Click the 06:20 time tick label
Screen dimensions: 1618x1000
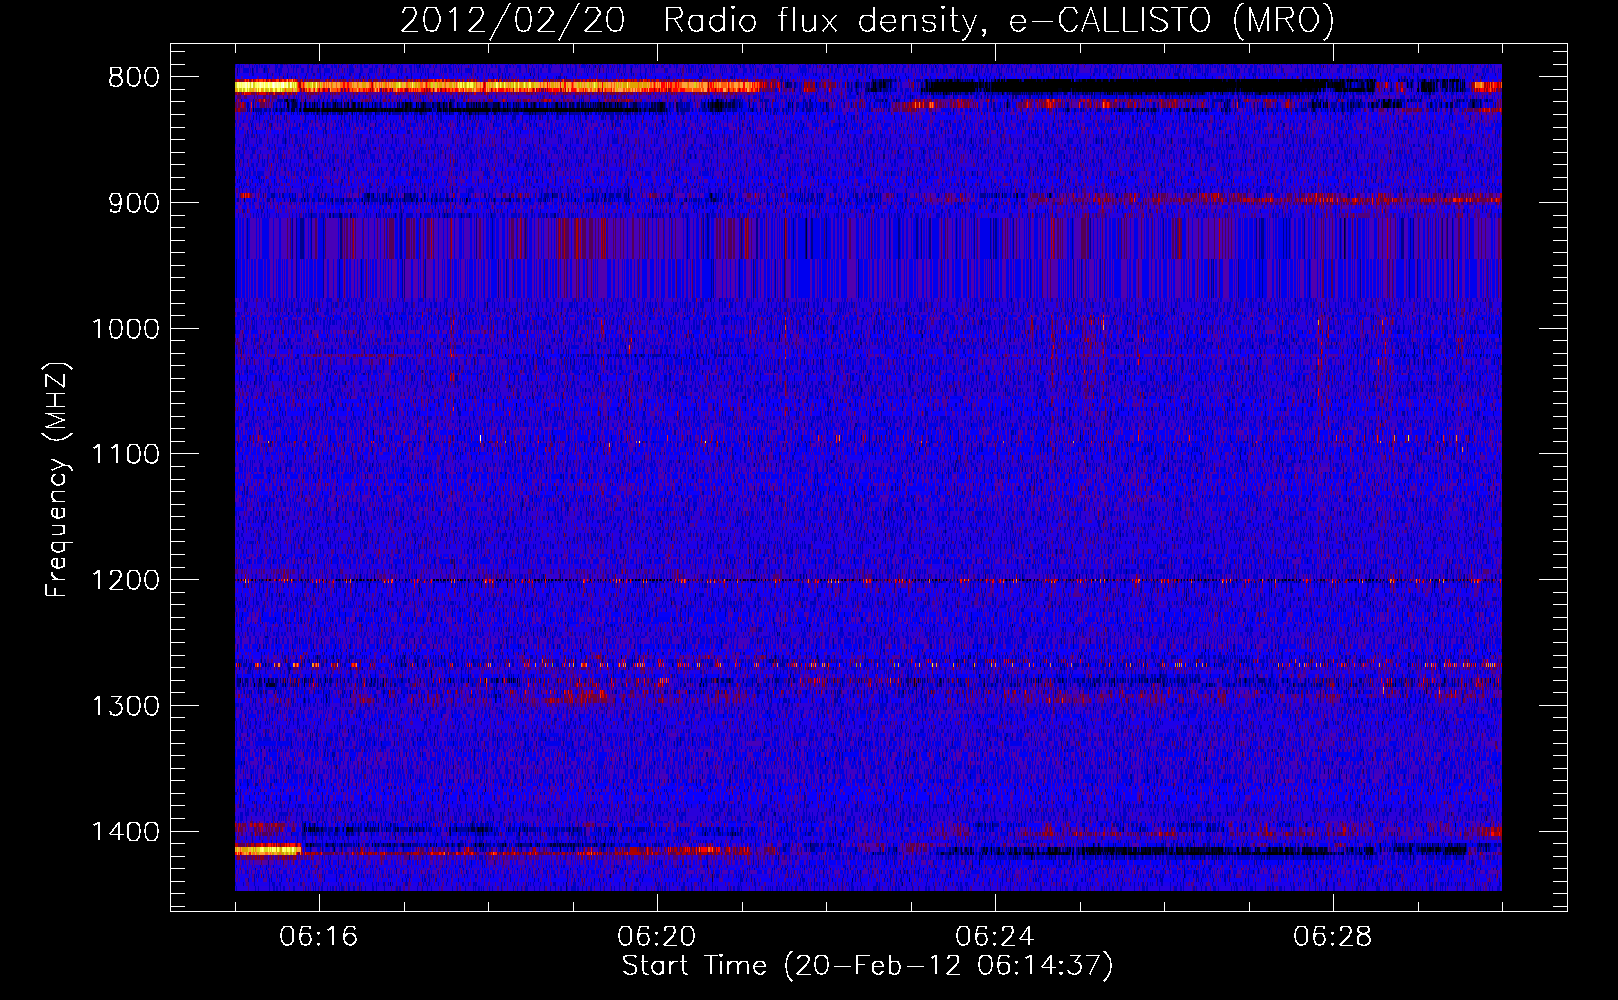[657, 937]
